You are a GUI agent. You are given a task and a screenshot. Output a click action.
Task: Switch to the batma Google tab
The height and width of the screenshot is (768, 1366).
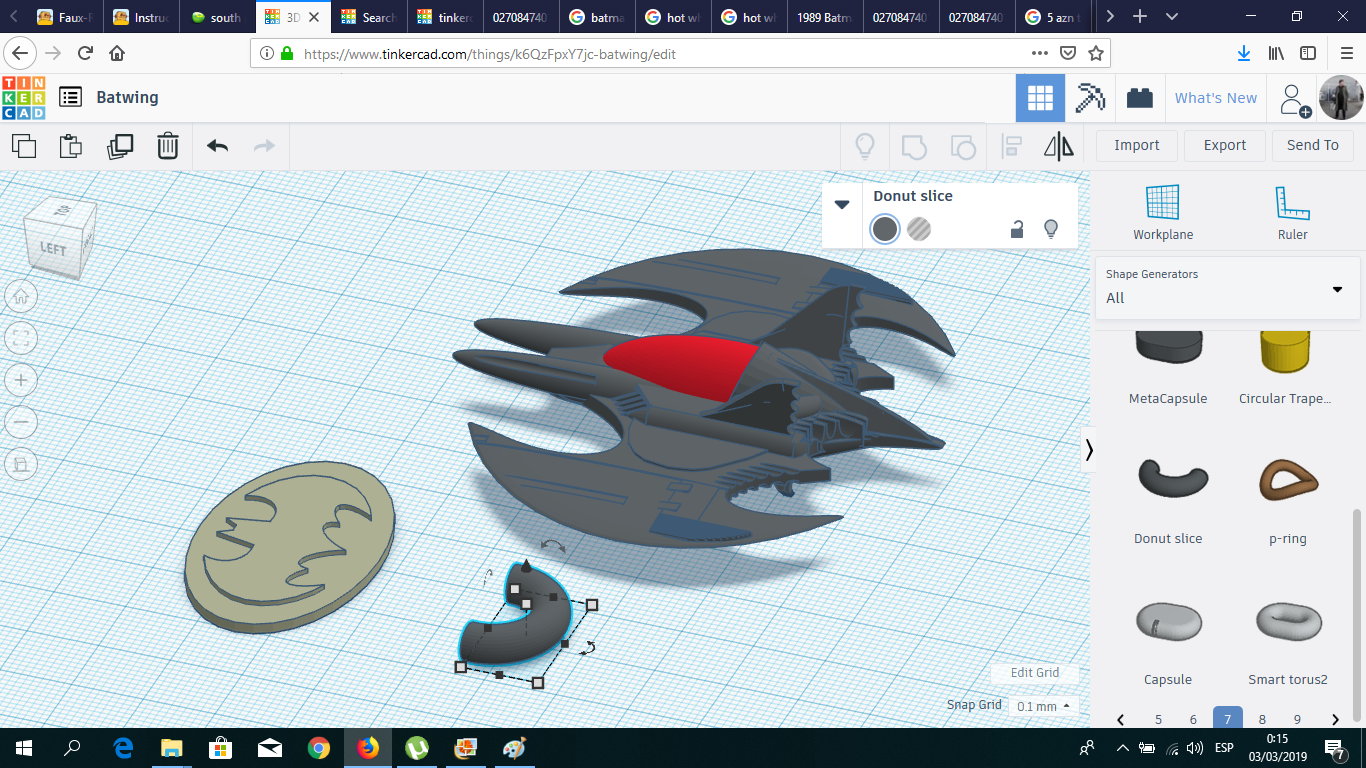[597, 17]
